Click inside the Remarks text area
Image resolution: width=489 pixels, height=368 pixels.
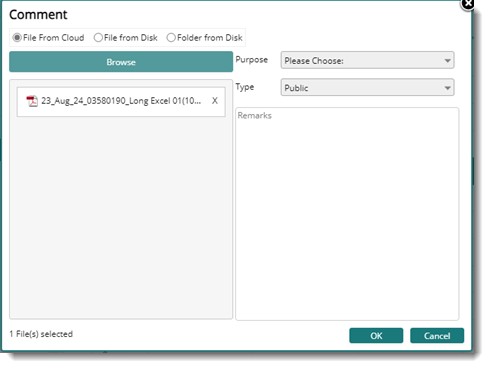347,214
